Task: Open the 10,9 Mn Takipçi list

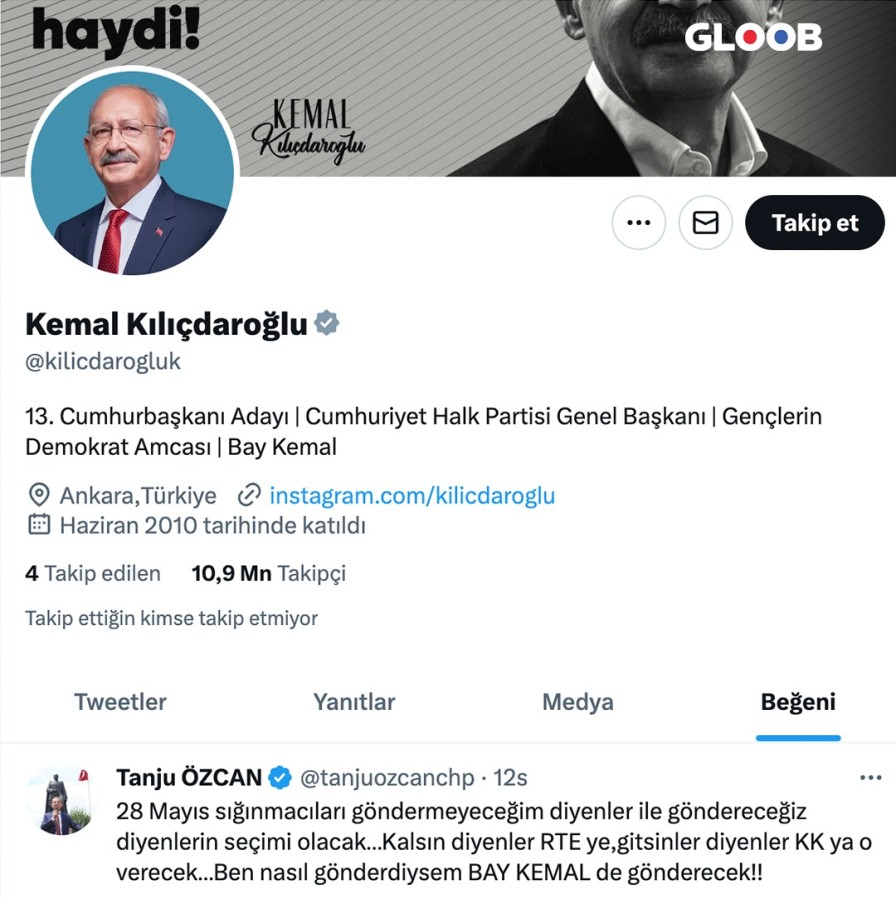Action: point(269,573)
